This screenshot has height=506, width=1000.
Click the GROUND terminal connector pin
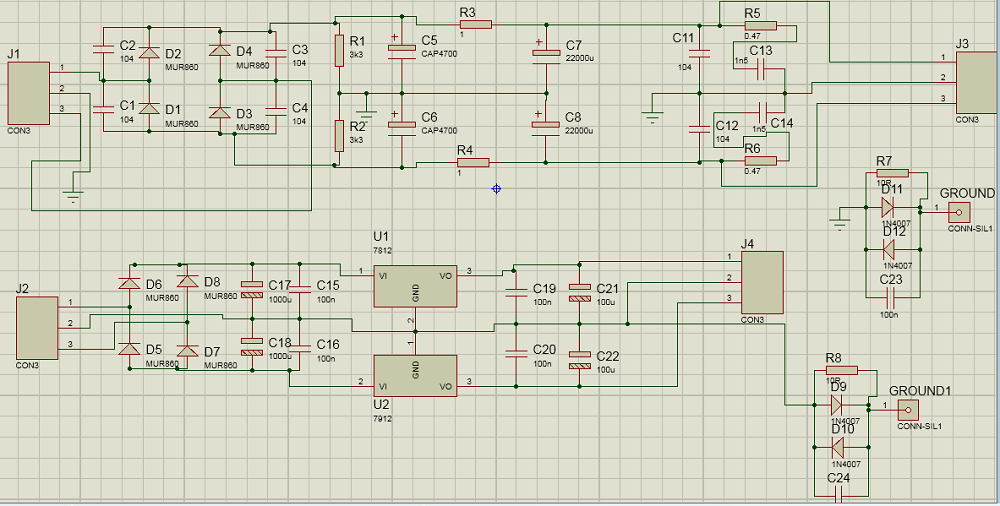pyautogui.click(x=957, y=211)
